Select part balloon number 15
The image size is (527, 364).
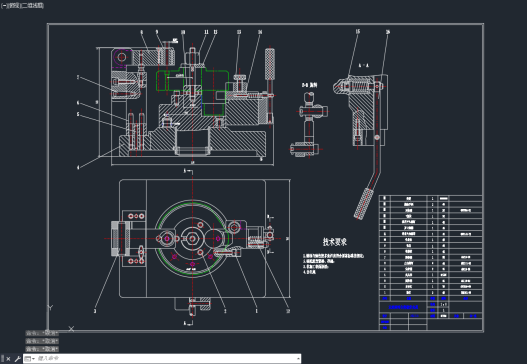[x=358, y=31]
